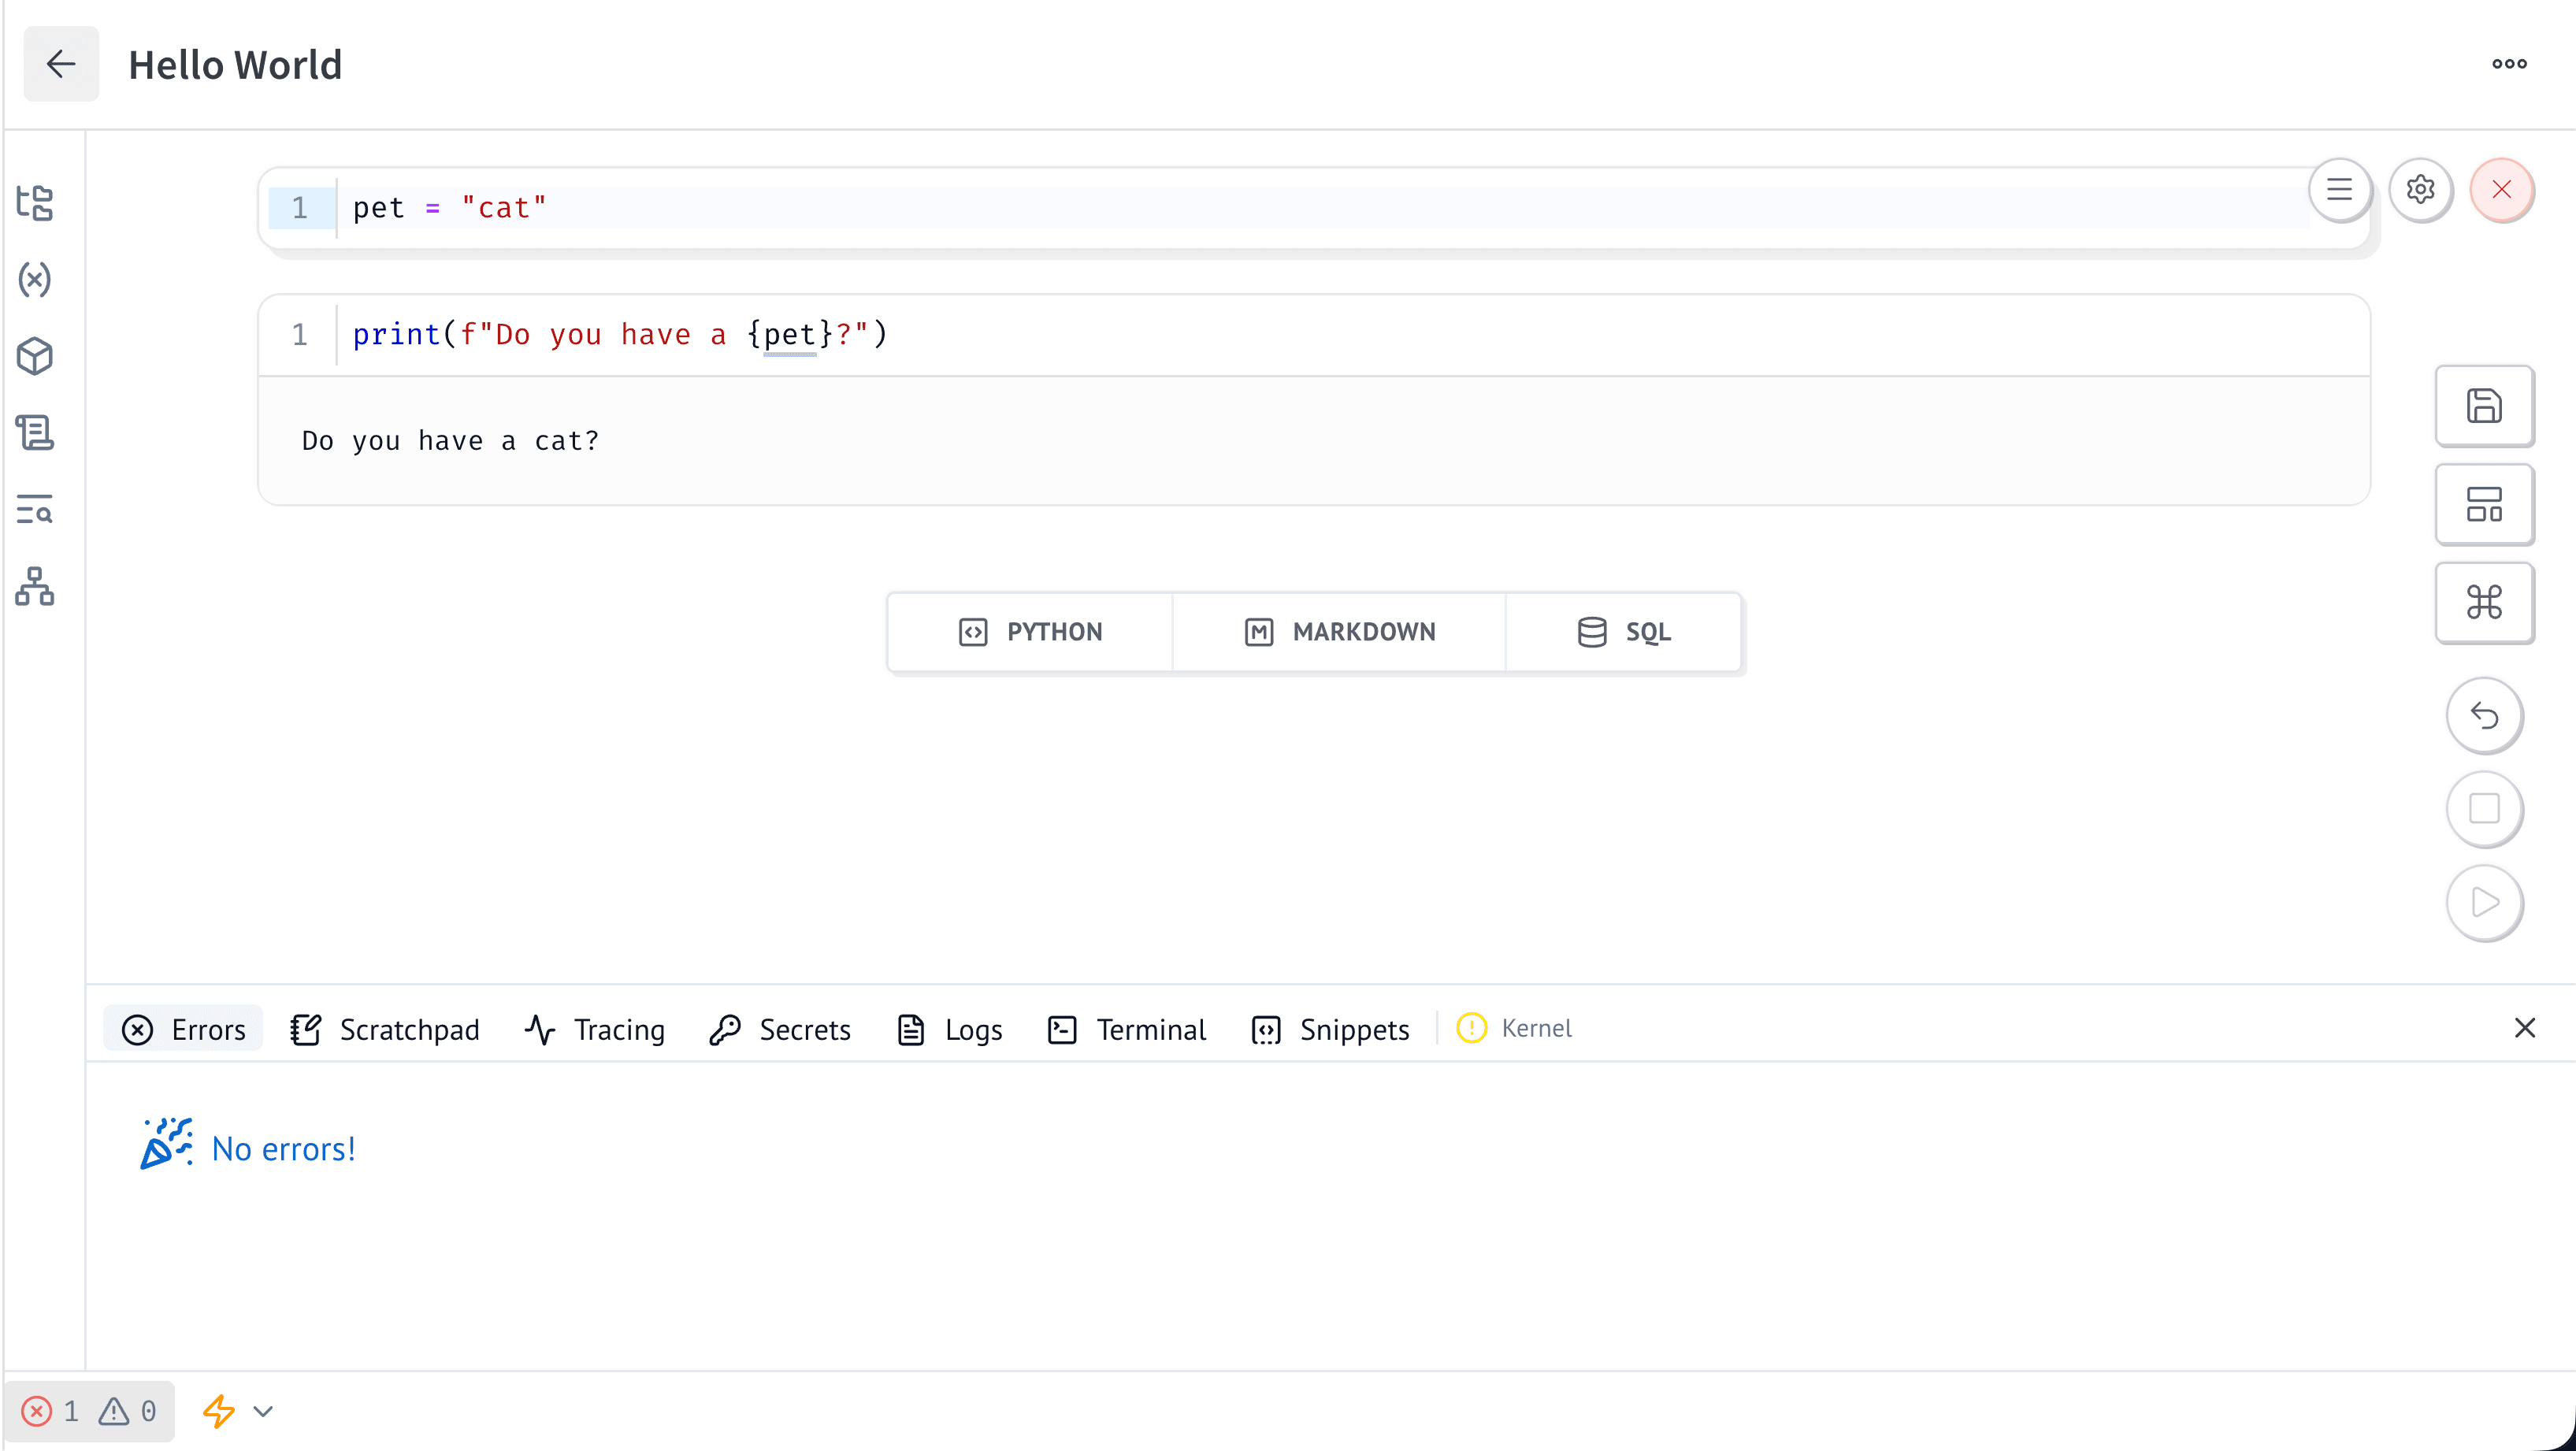Add a new Markdown cell
2576x1451 pixels.
[1339, 632]
